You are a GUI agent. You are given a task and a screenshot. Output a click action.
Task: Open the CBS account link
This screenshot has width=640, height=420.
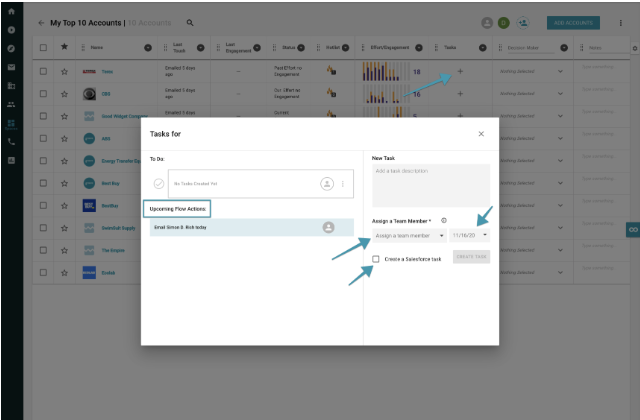click(x=106, y=94)
